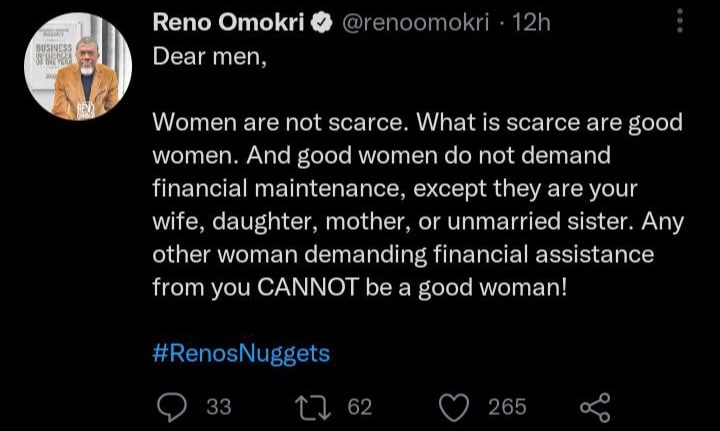Click the 'other woman demanding financial assistance' line
This screenshot has height=431, width=720.
click(402, 254)
